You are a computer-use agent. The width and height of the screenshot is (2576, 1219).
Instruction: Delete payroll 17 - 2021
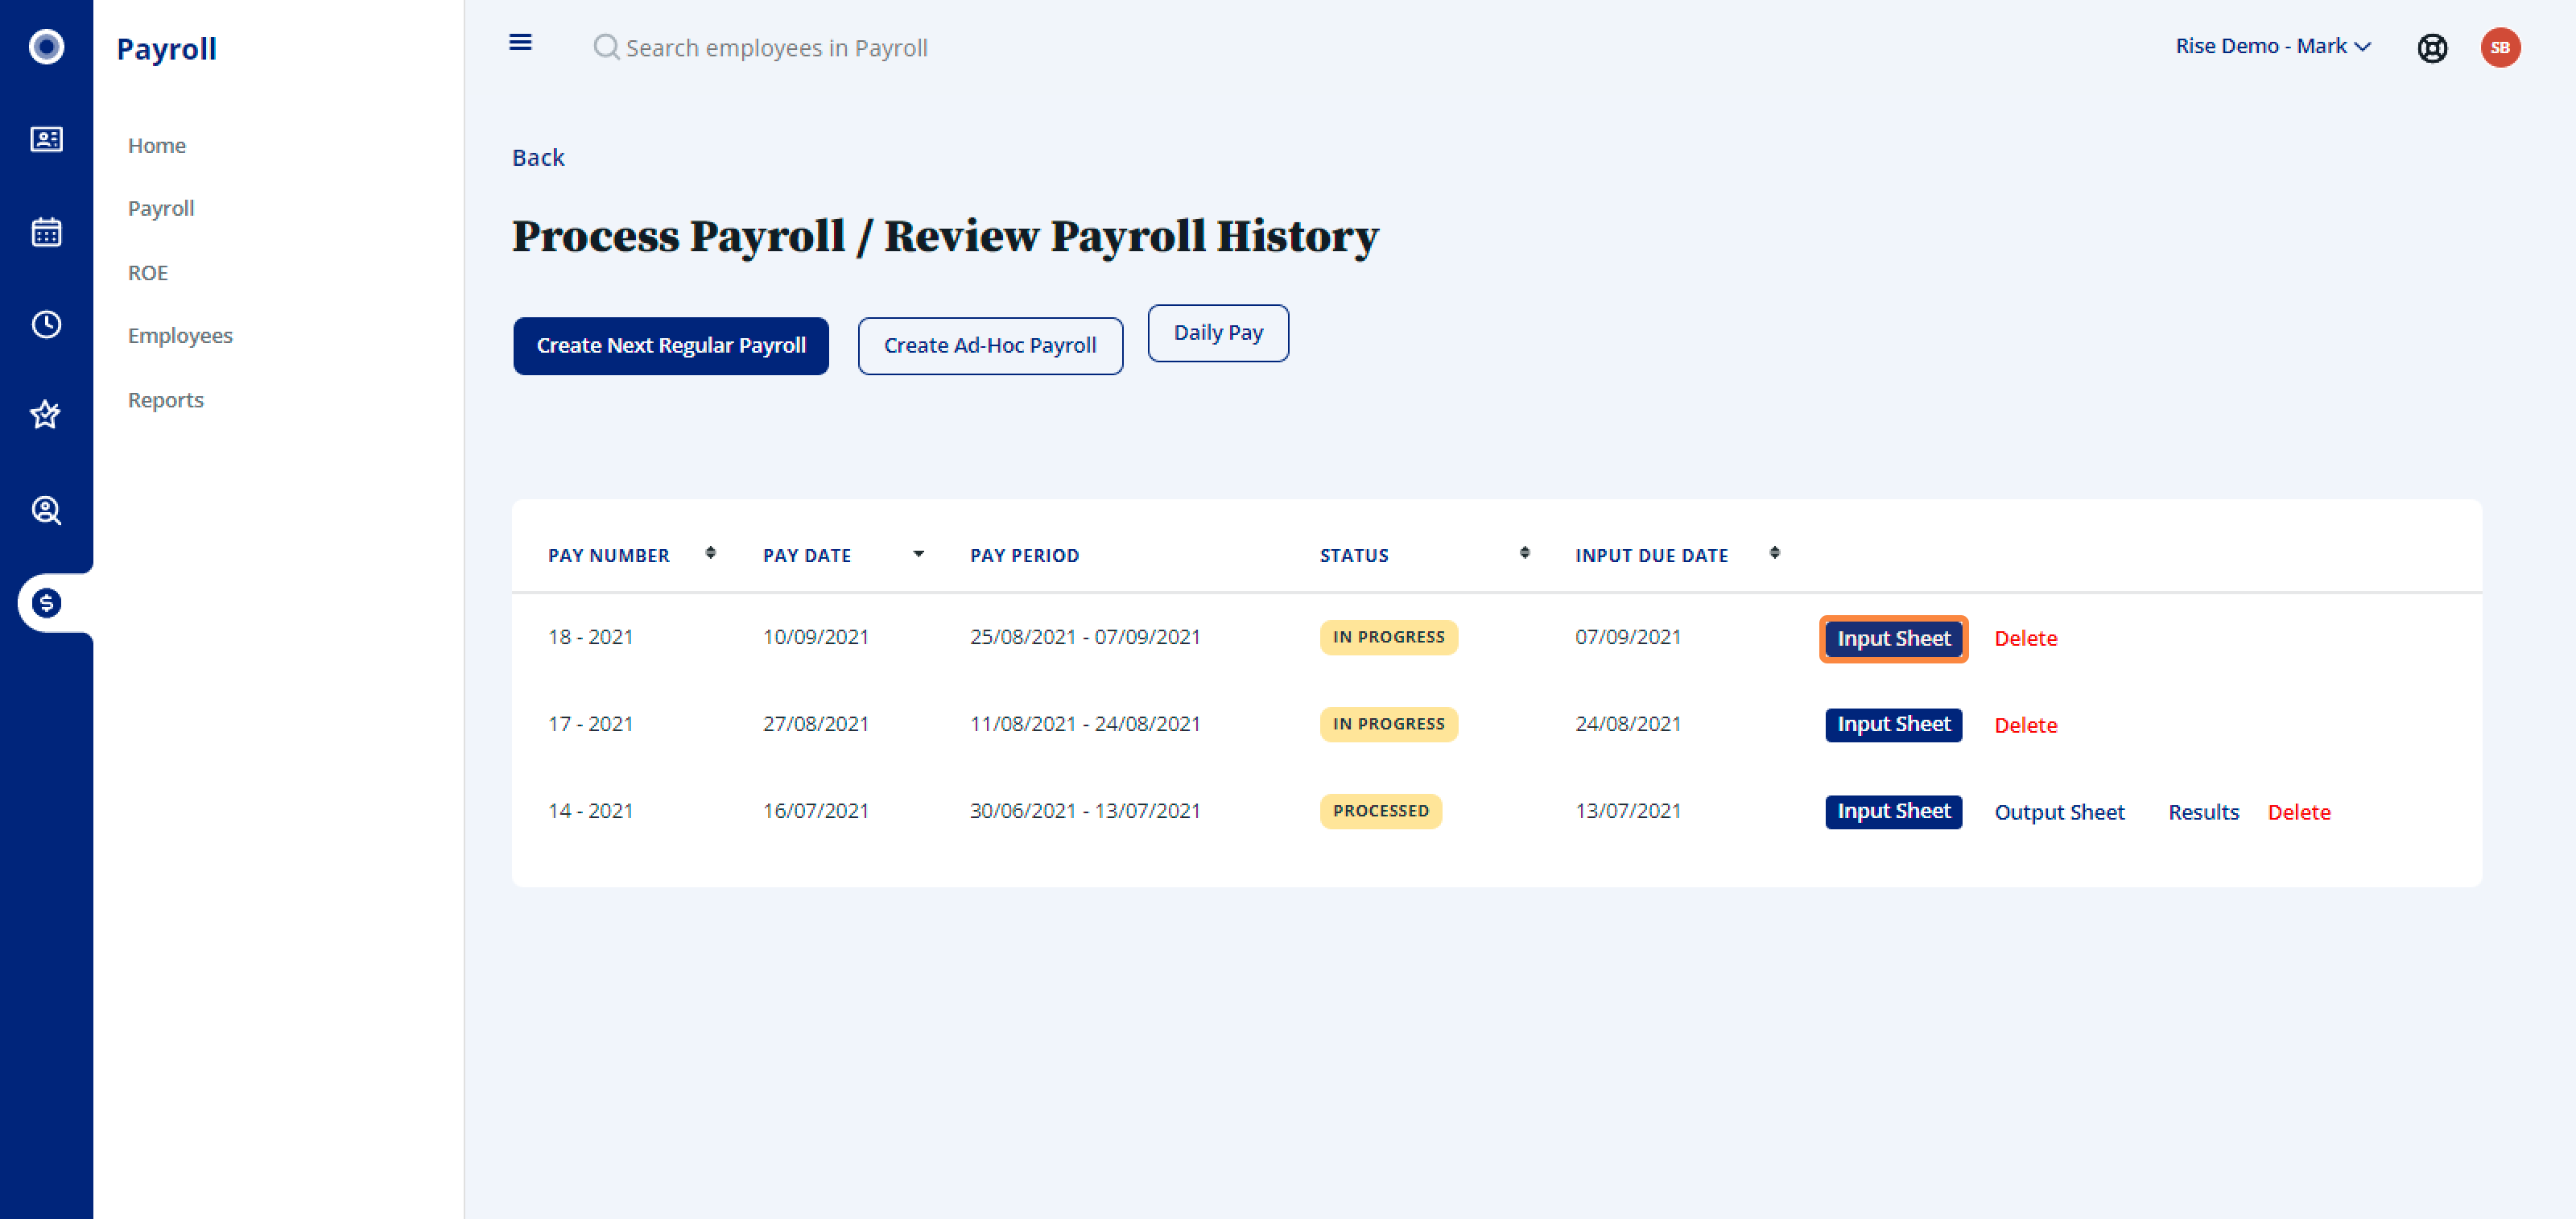[x=2025, y=725]
